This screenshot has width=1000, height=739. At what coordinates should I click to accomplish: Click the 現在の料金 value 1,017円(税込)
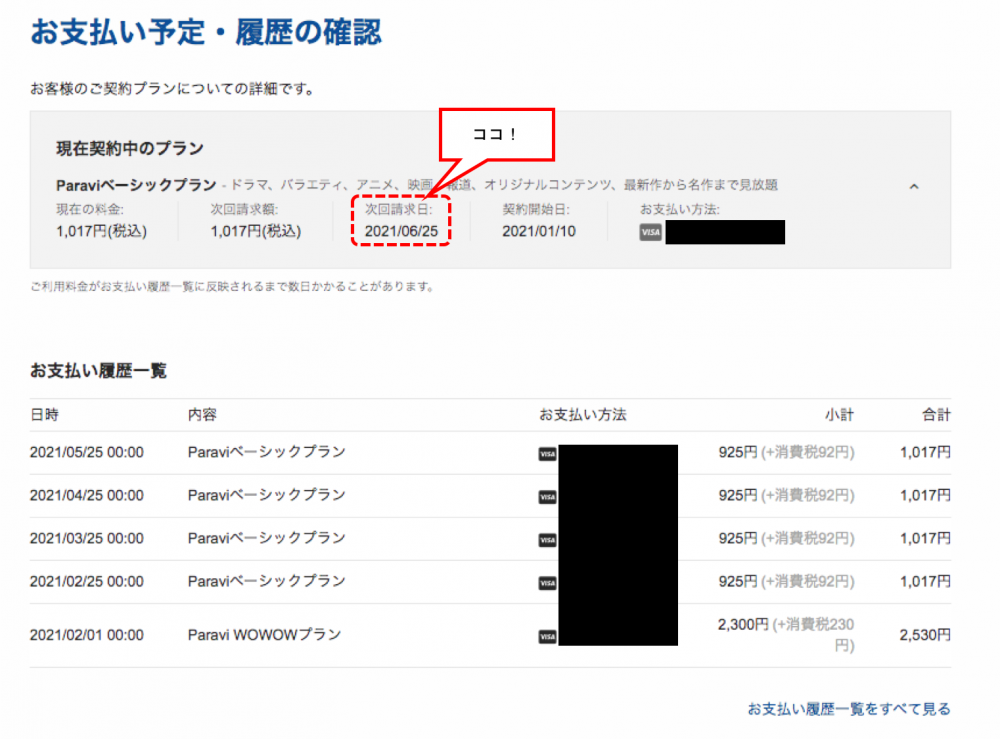click(101, 231)
